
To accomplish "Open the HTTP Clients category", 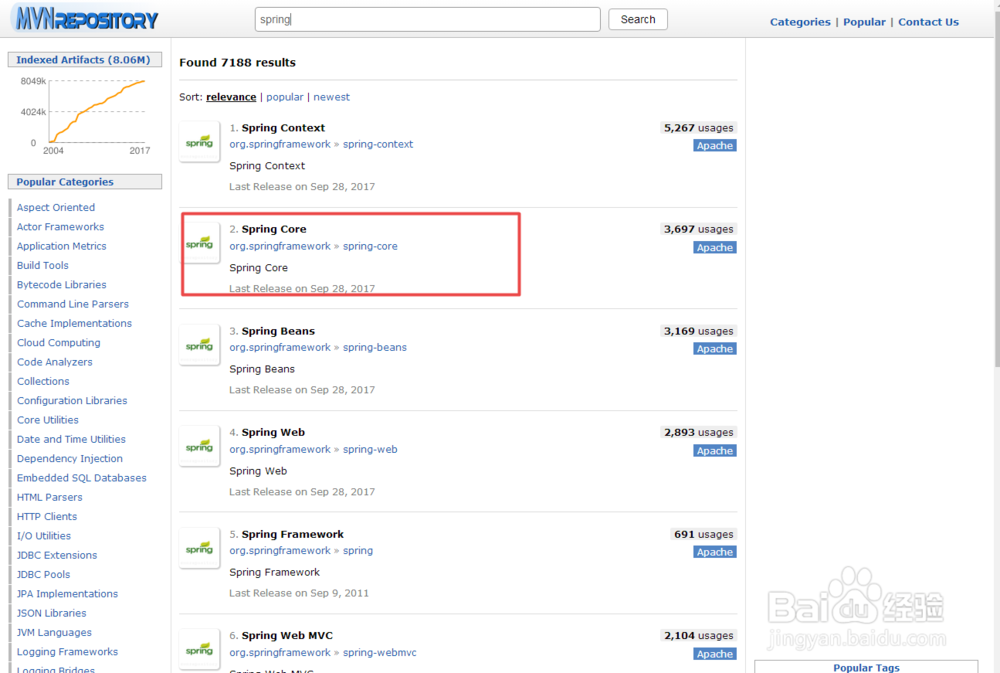I will (x=47, y=517).
